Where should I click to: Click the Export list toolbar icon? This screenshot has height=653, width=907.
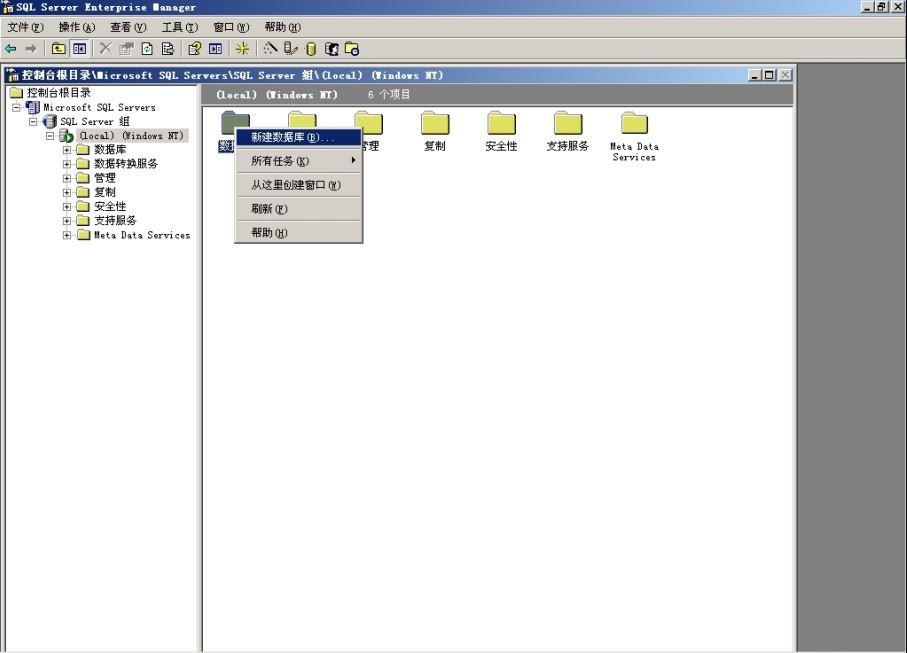click(x=168, y=49)
